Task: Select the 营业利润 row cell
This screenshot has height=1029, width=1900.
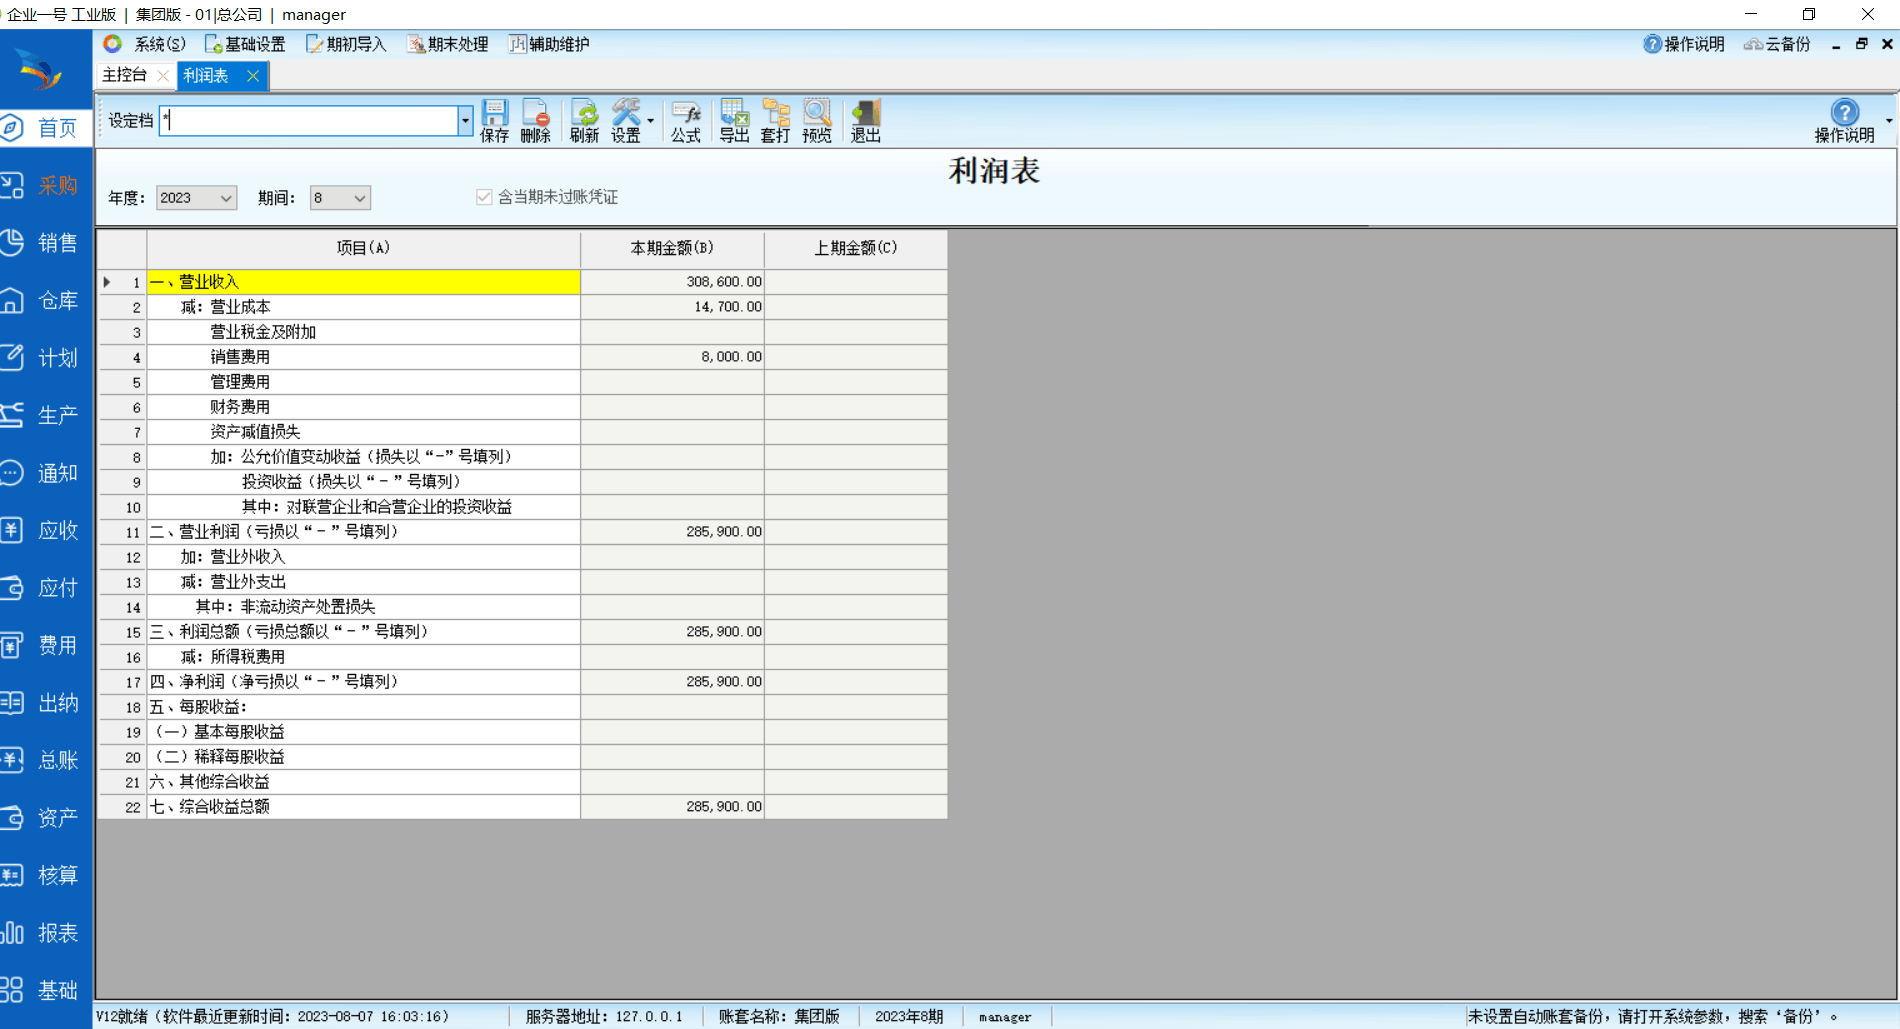Action: click(363, 532)
